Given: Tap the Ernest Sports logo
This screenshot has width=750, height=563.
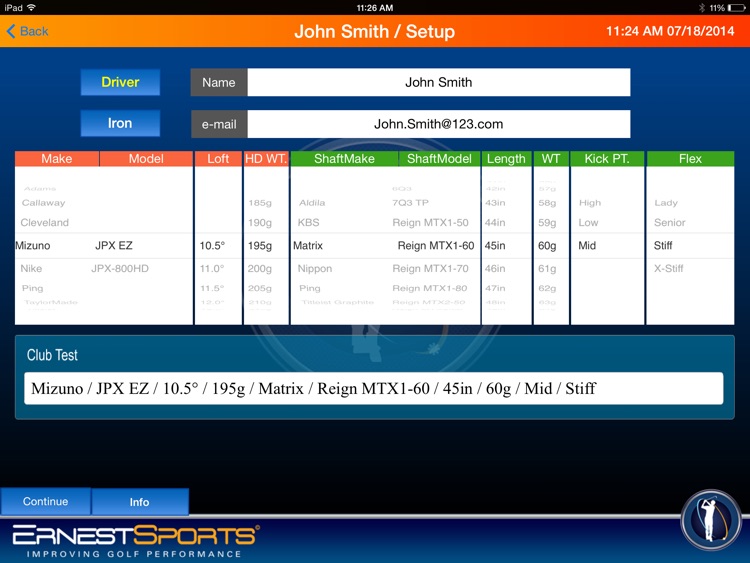Looking at the screenshot, I should coord(136,541).
